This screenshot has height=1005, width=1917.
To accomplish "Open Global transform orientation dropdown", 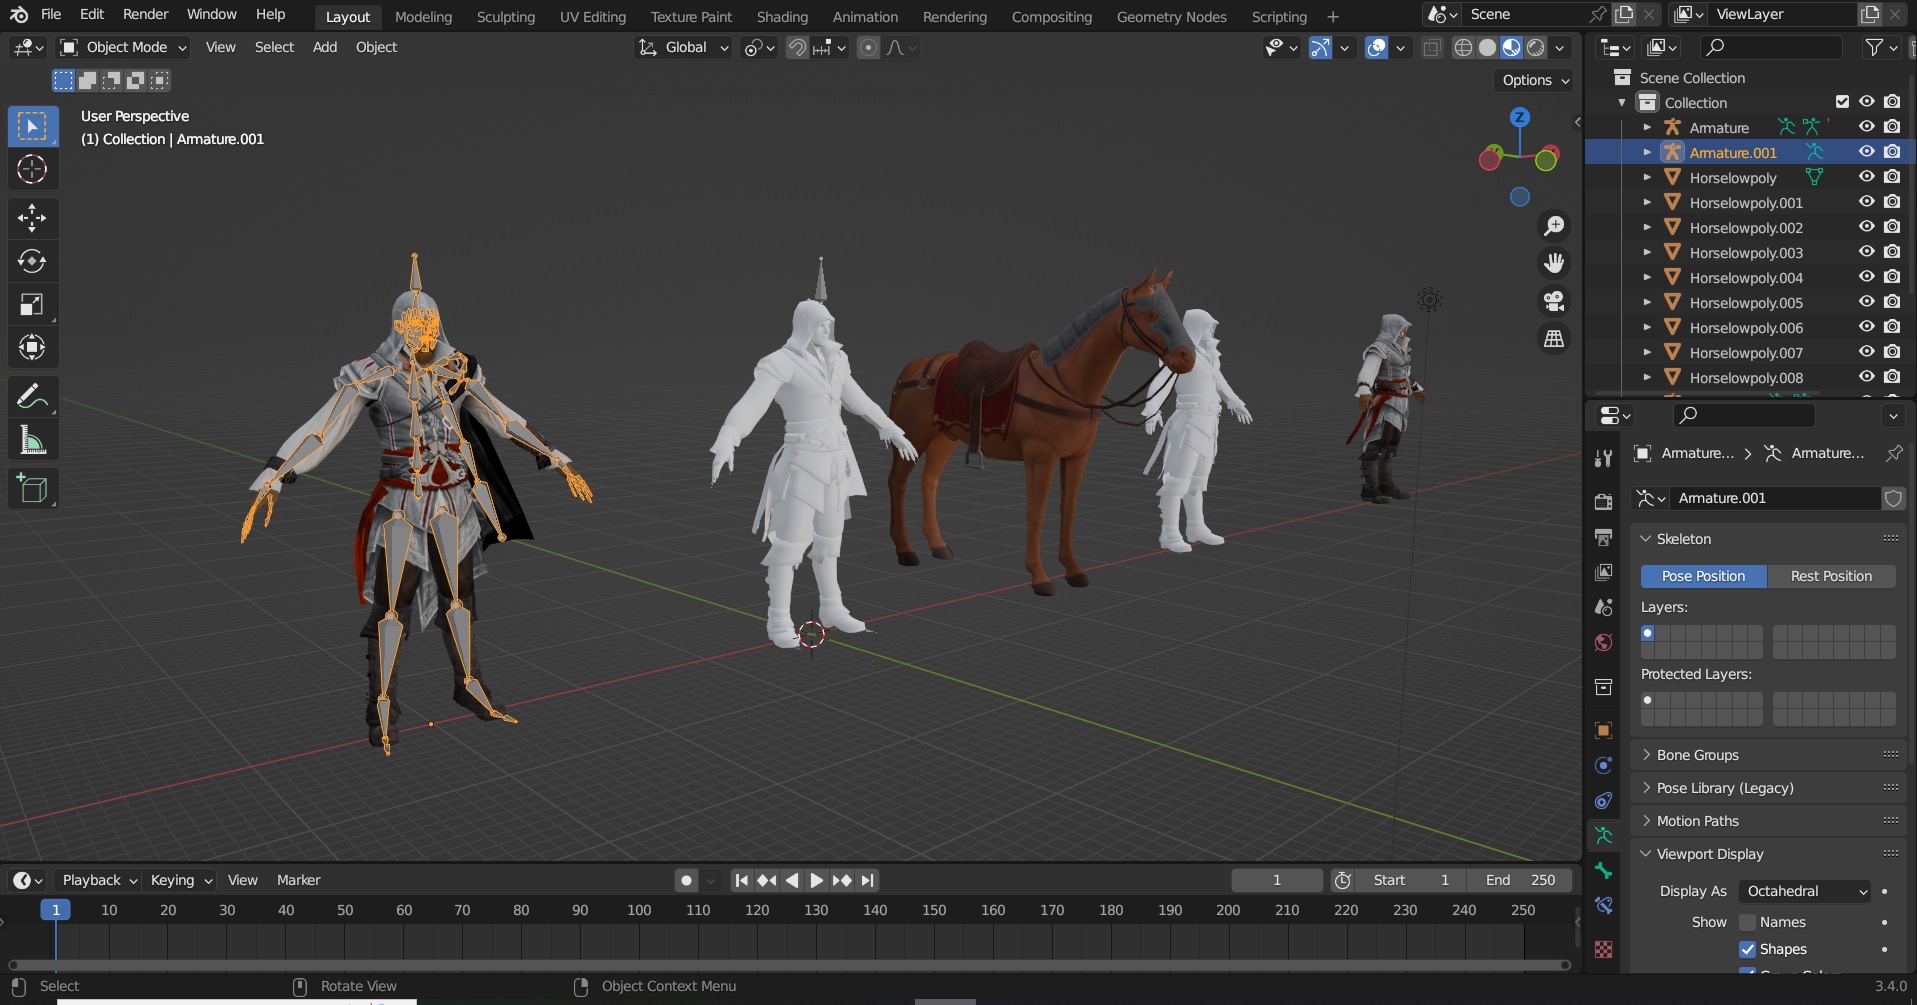I will (x=683, y=47).
